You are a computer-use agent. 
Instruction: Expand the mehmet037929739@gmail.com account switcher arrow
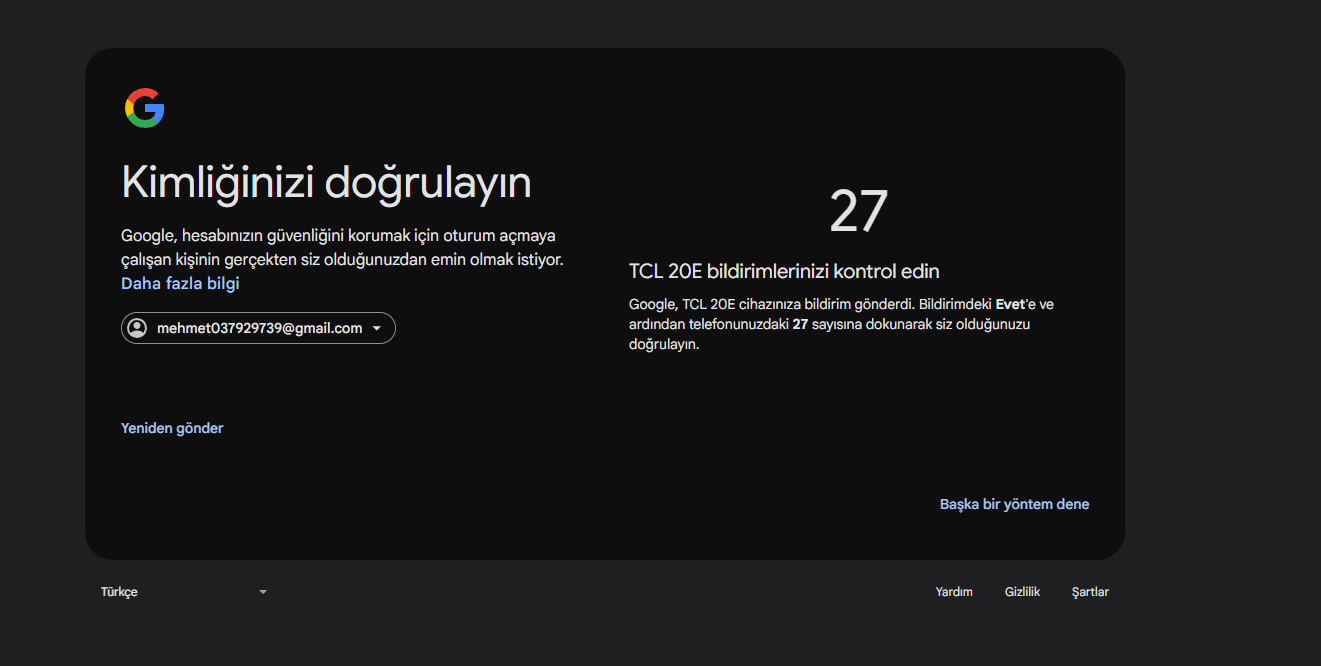point(377,328)
